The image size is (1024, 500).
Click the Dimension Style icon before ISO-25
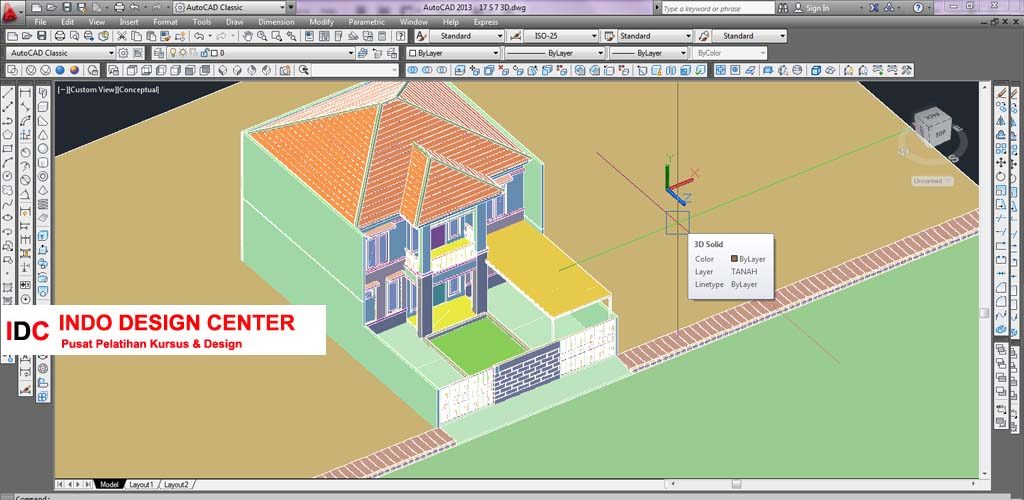515,36
